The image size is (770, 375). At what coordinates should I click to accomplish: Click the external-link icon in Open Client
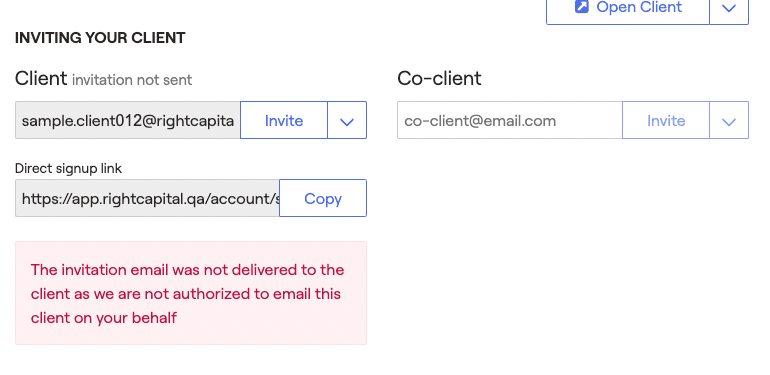581,6
